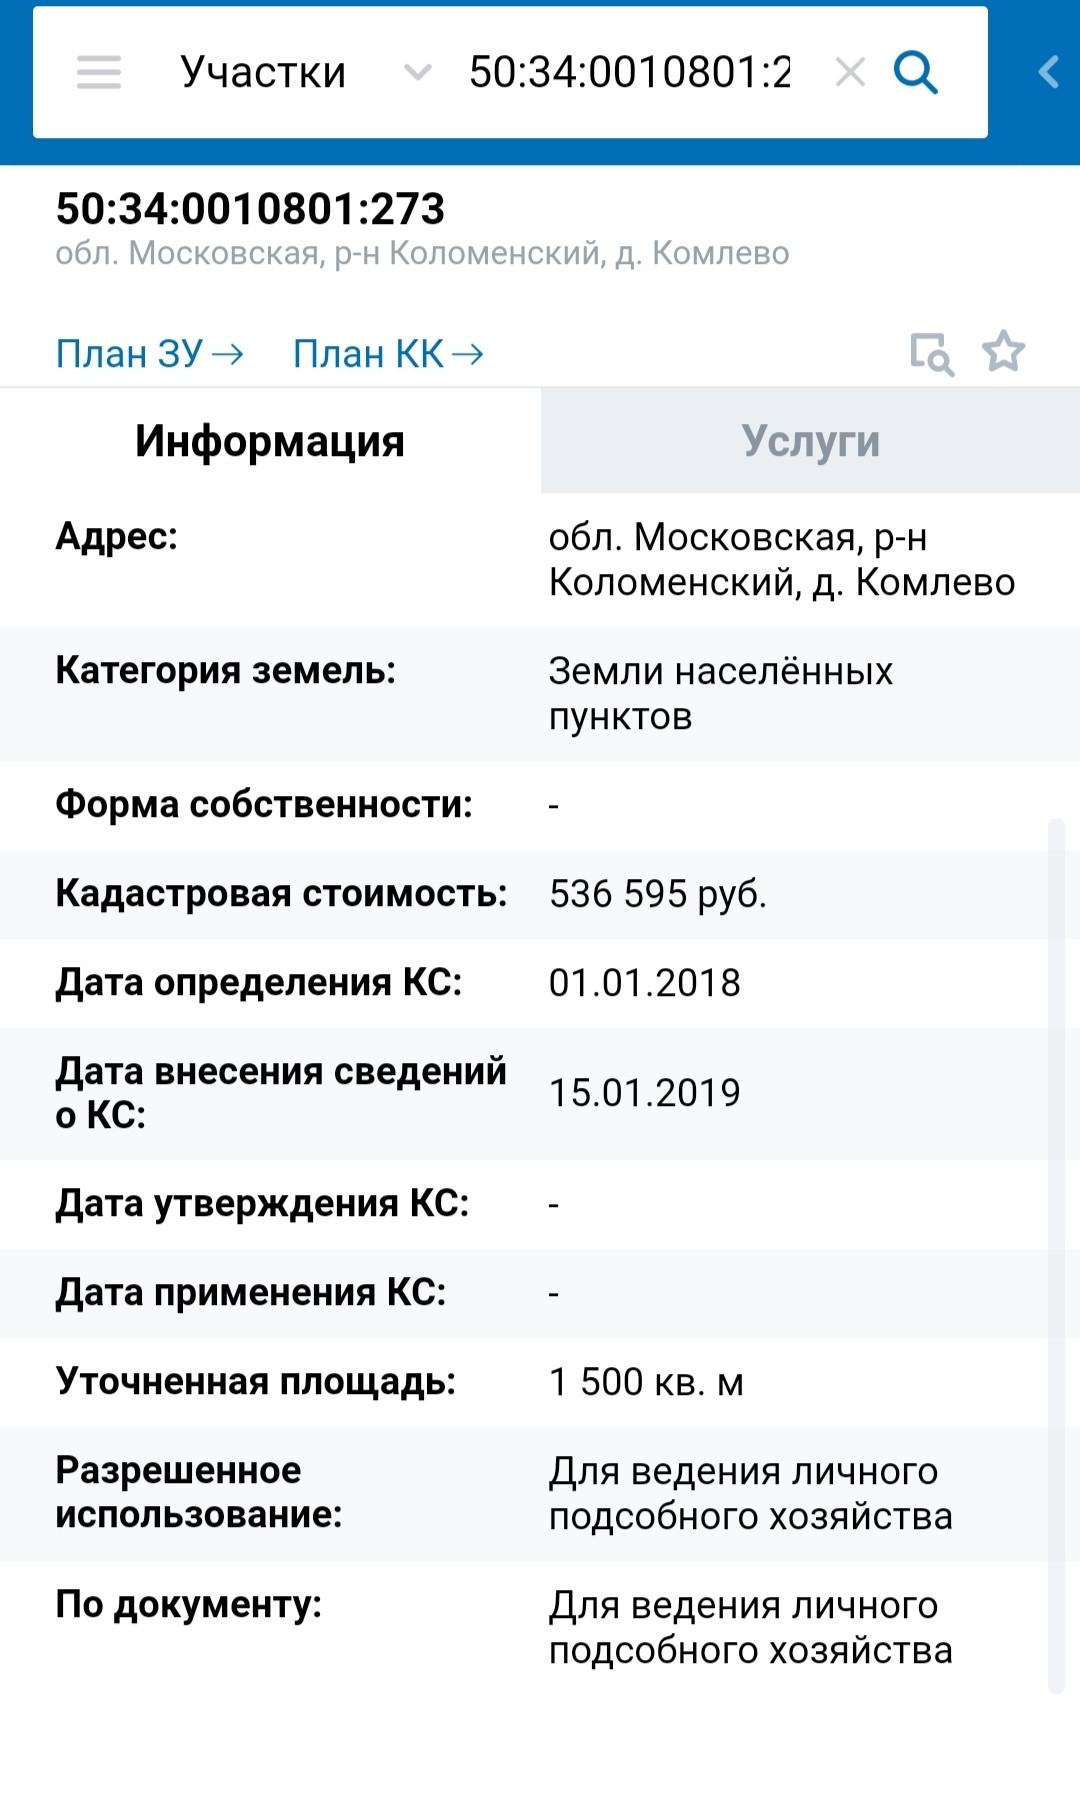Open the hamburger menu

pyautogui.click(x=99, y=72)
